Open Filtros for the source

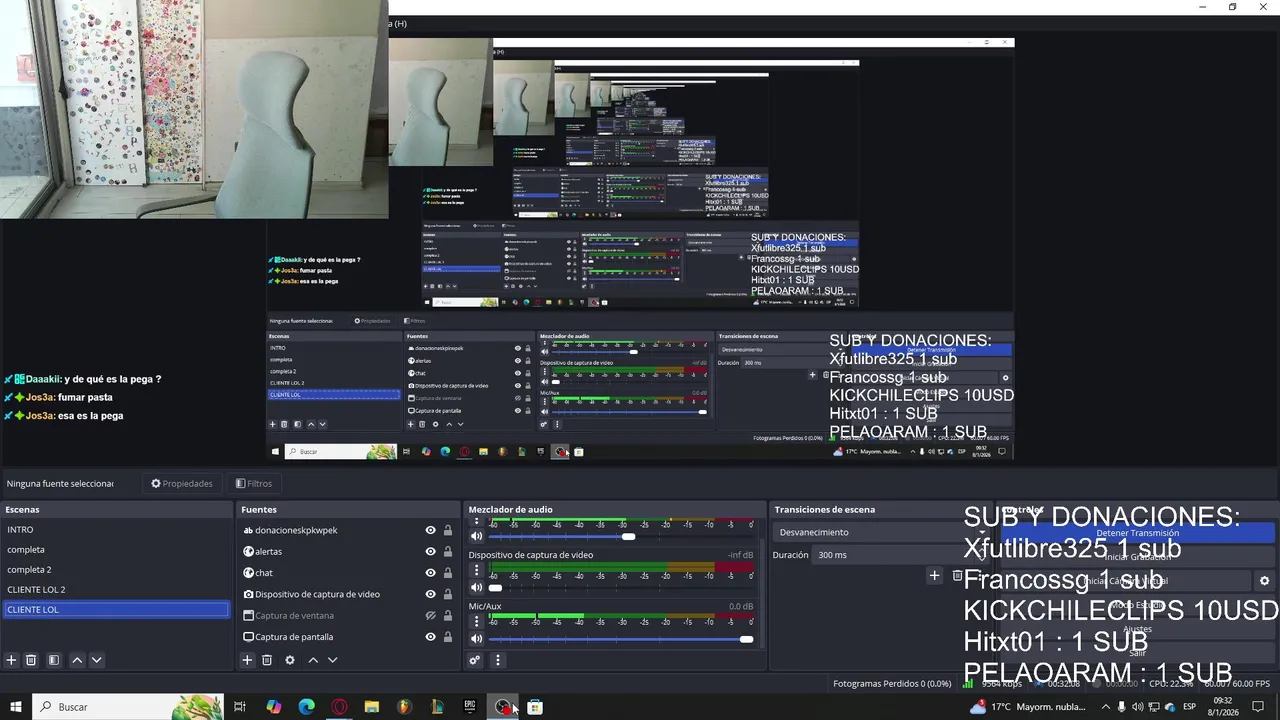[254, 483]
